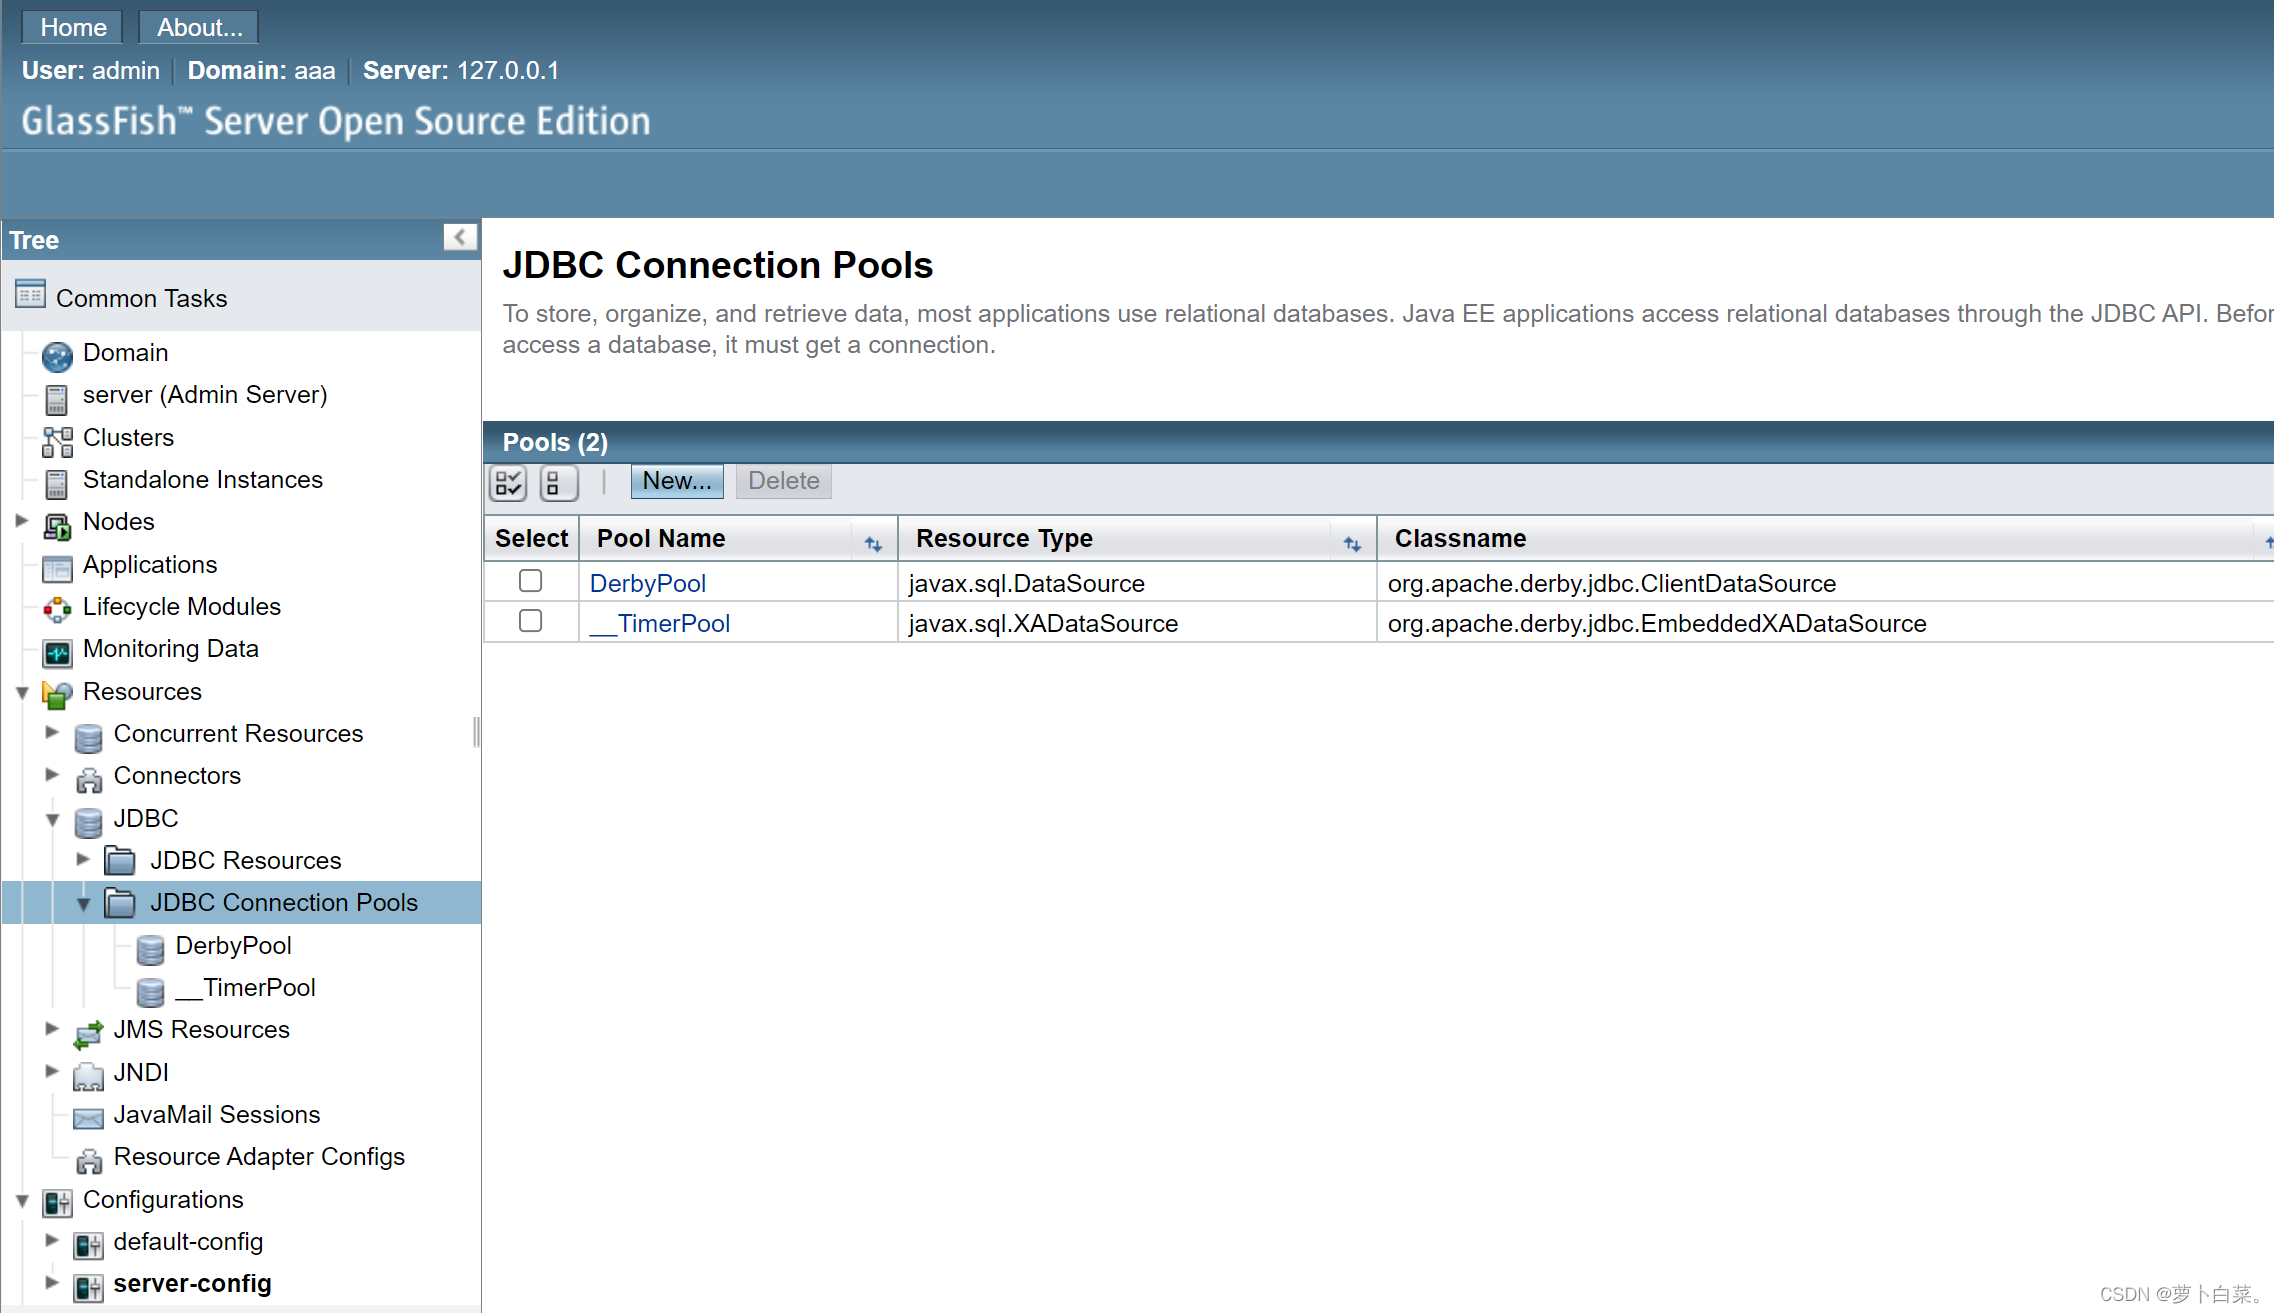2274x1313 pixels.
Task: Check the DerbyPool row checkbox
Action: [531, 580]
